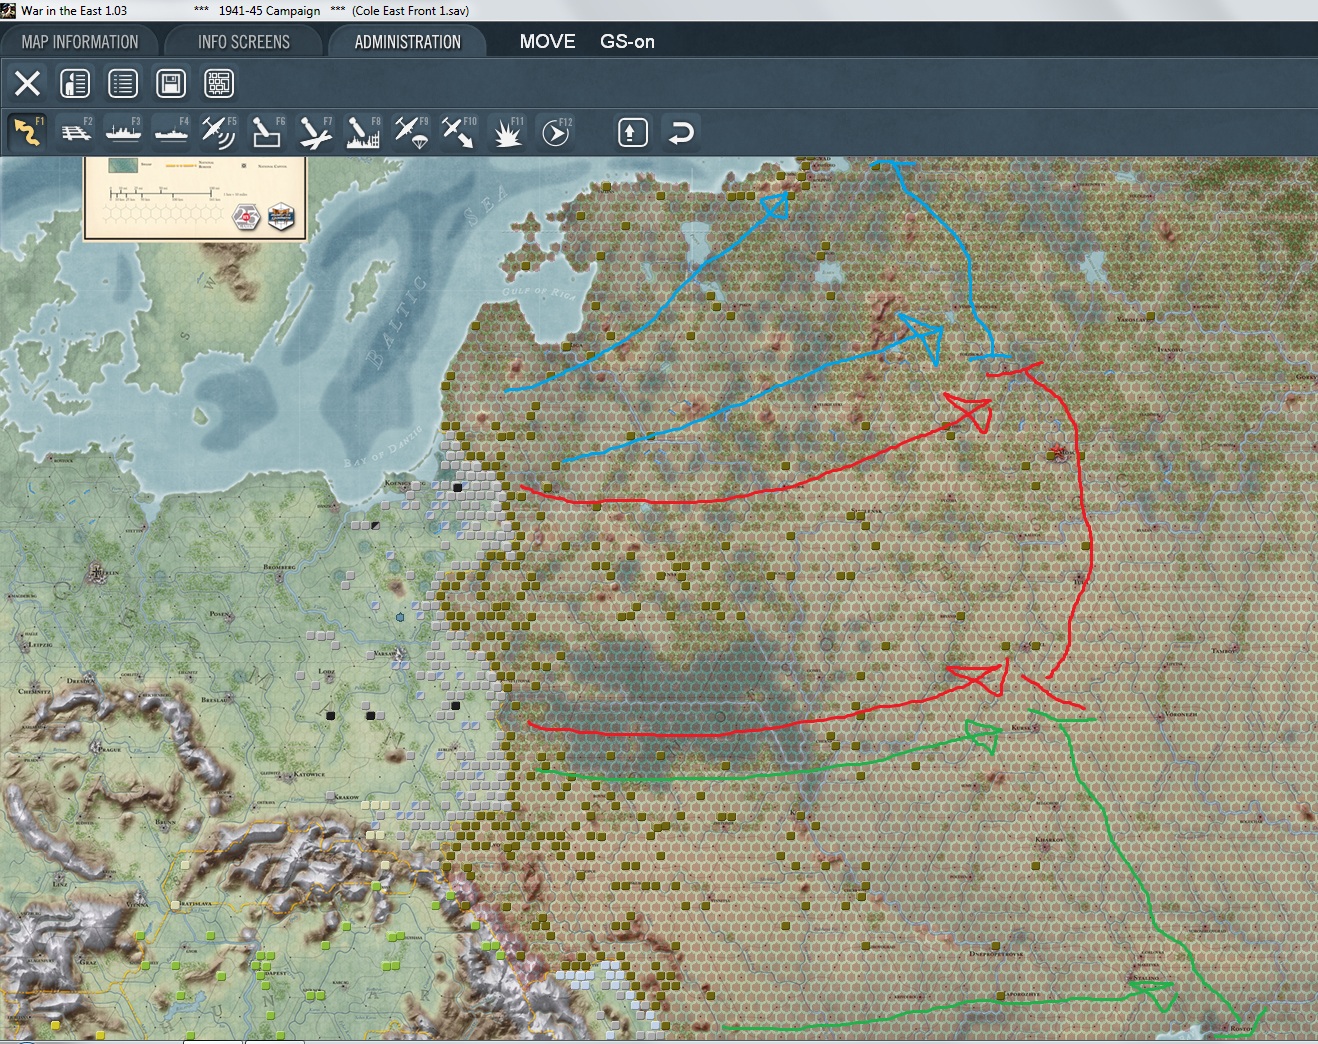This screenshot has height=1044, width=1318.
Task: Select F5 air recon plane icon
Action: 220,132
